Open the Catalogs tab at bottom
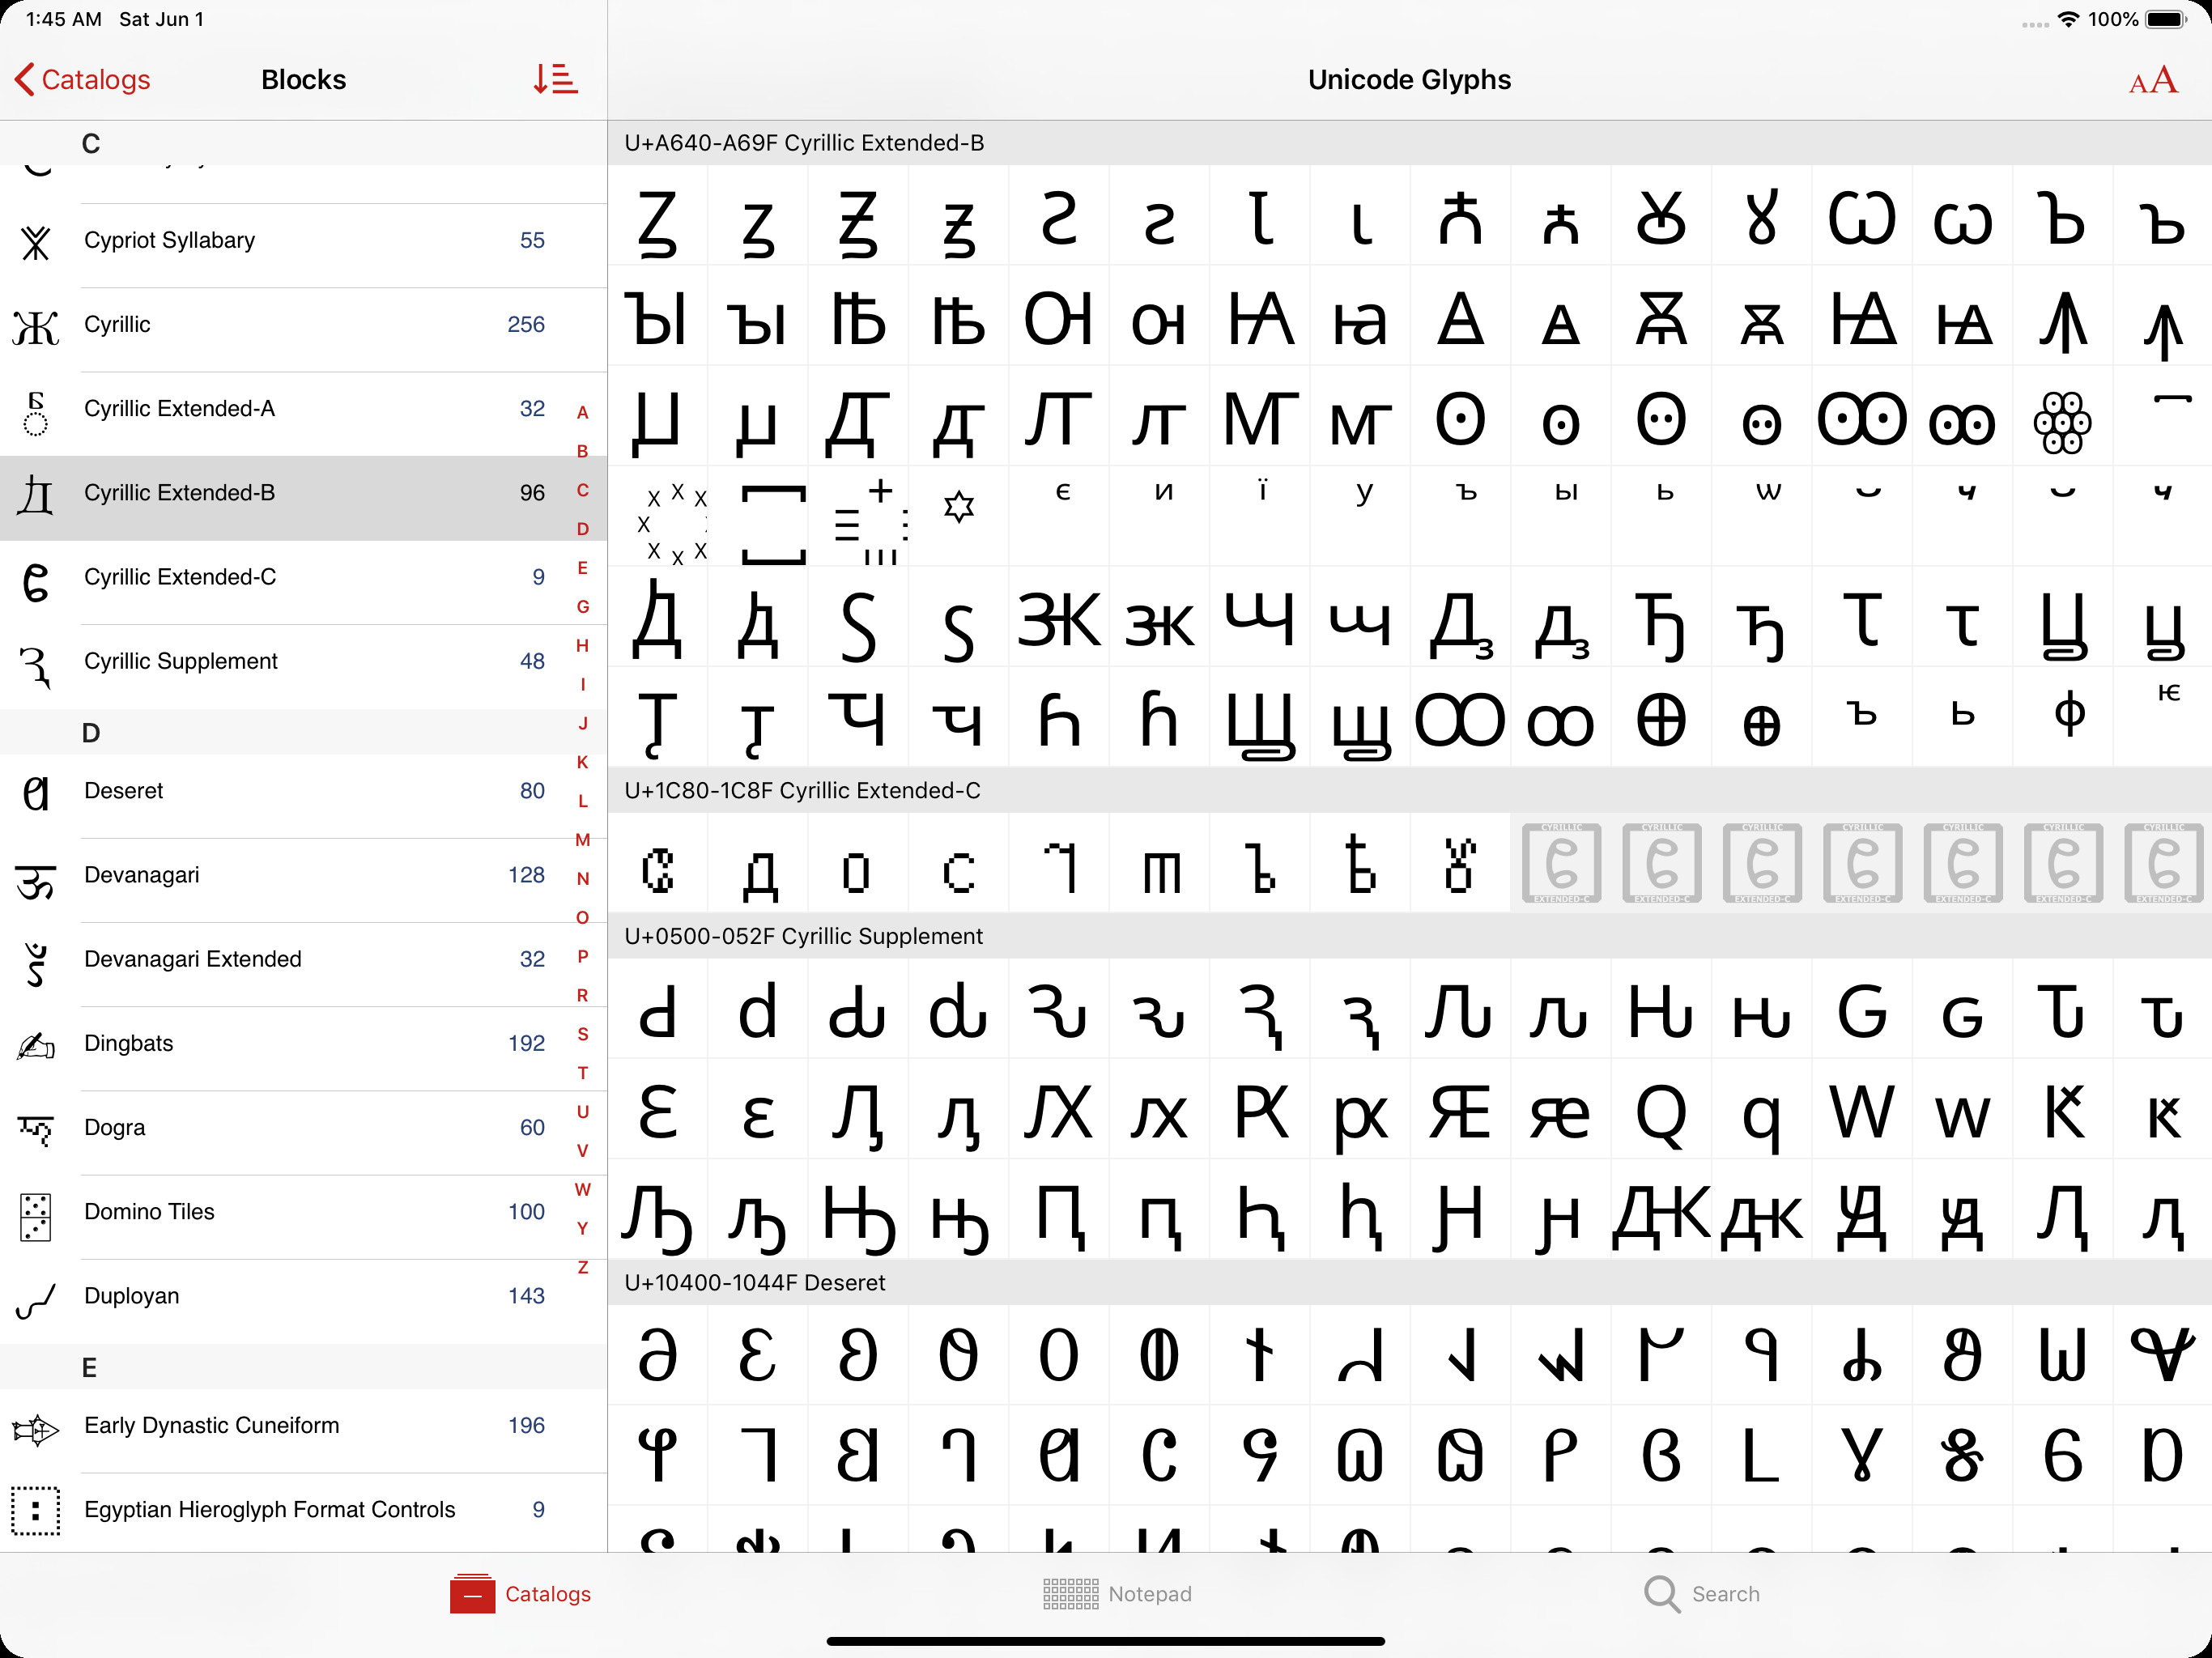 point(521,1594)
